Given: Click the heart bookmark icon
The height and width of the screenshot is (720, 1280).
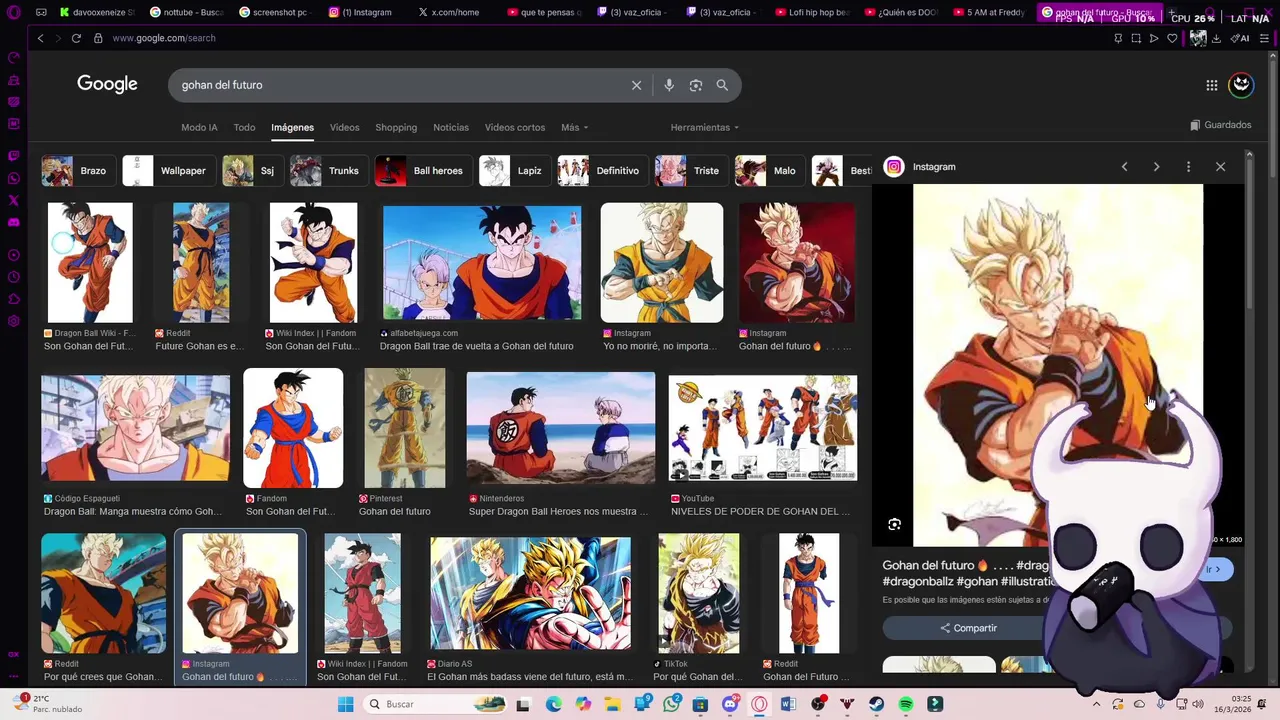Looking at the screenshot, I should point(1172,38).
